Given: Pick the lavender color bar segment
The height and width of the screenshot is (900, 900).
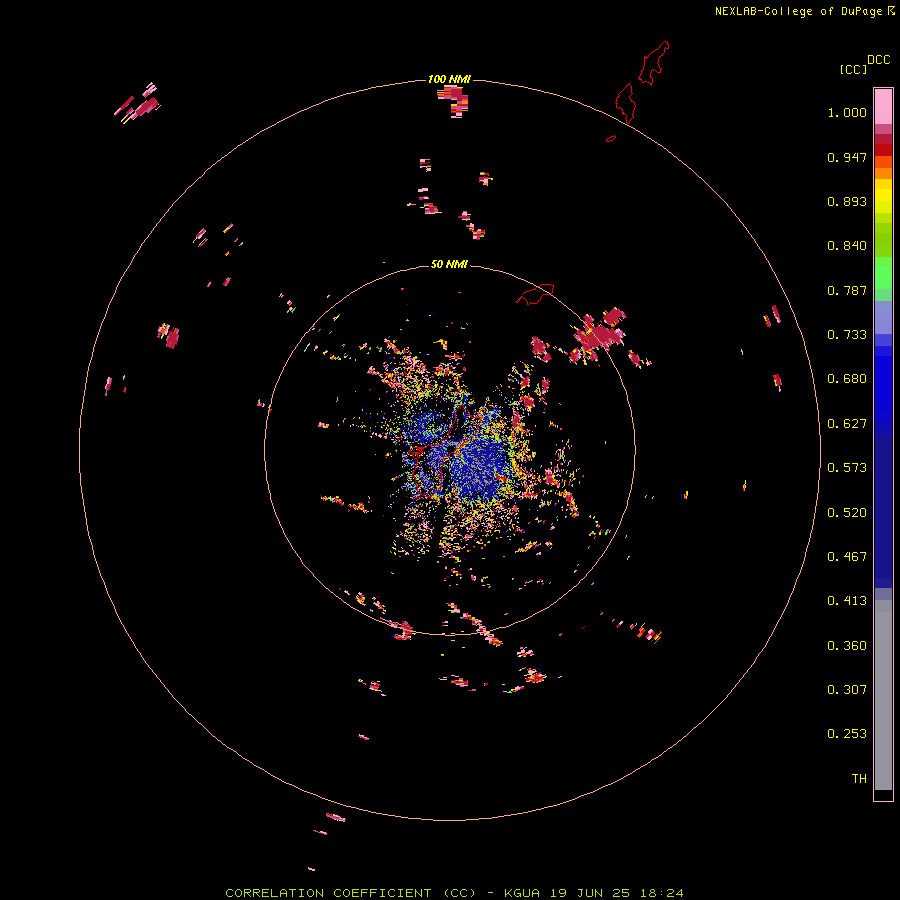Looking at the screenshot, I should pyautogui.click(x=883, y=318).
